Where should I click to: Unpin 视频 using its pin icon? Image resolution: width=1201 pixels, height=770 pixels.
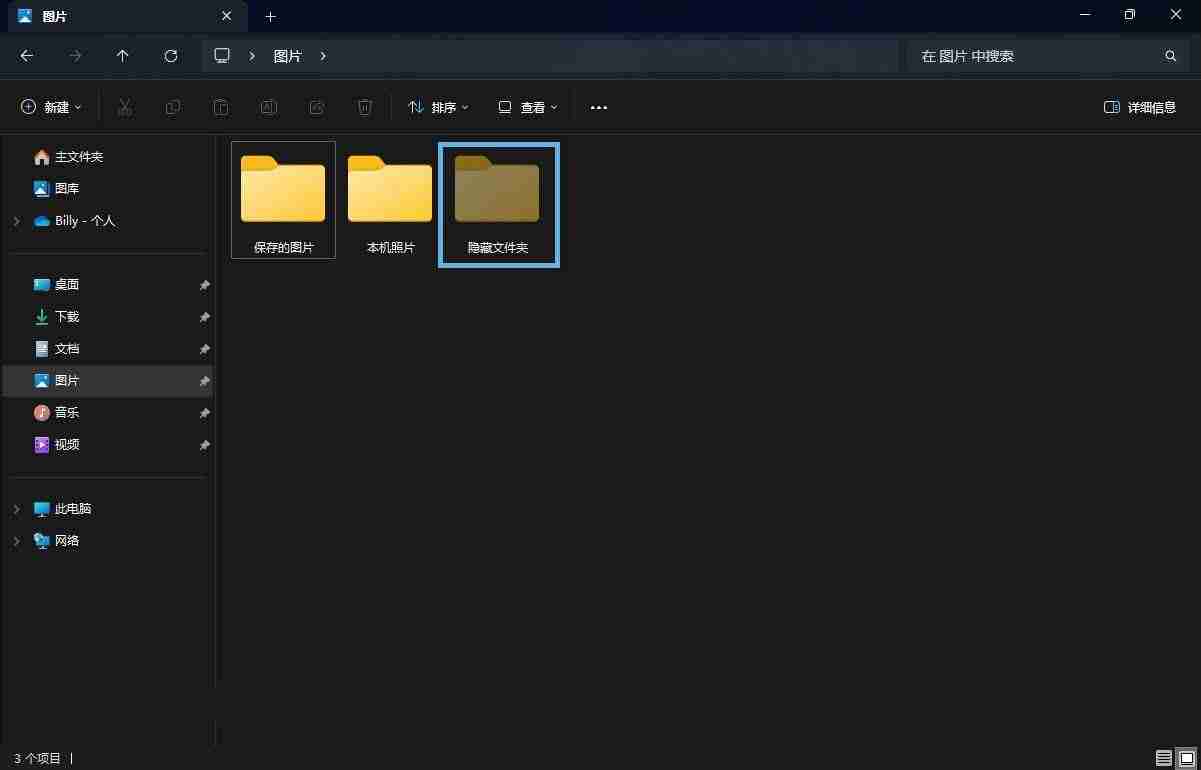[x=204, y=445]
